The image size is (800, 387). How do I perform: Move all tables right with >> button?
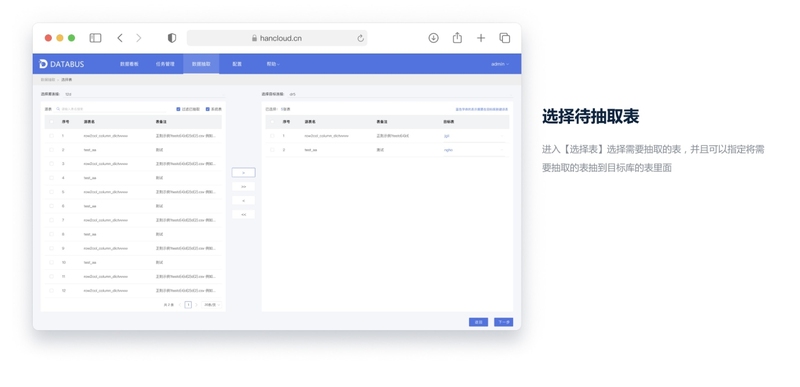[243, 187]
